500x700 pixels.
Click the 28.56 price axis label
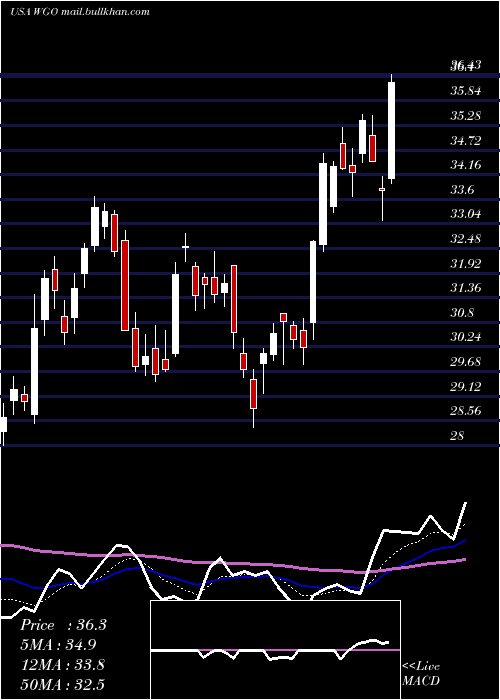466,411
